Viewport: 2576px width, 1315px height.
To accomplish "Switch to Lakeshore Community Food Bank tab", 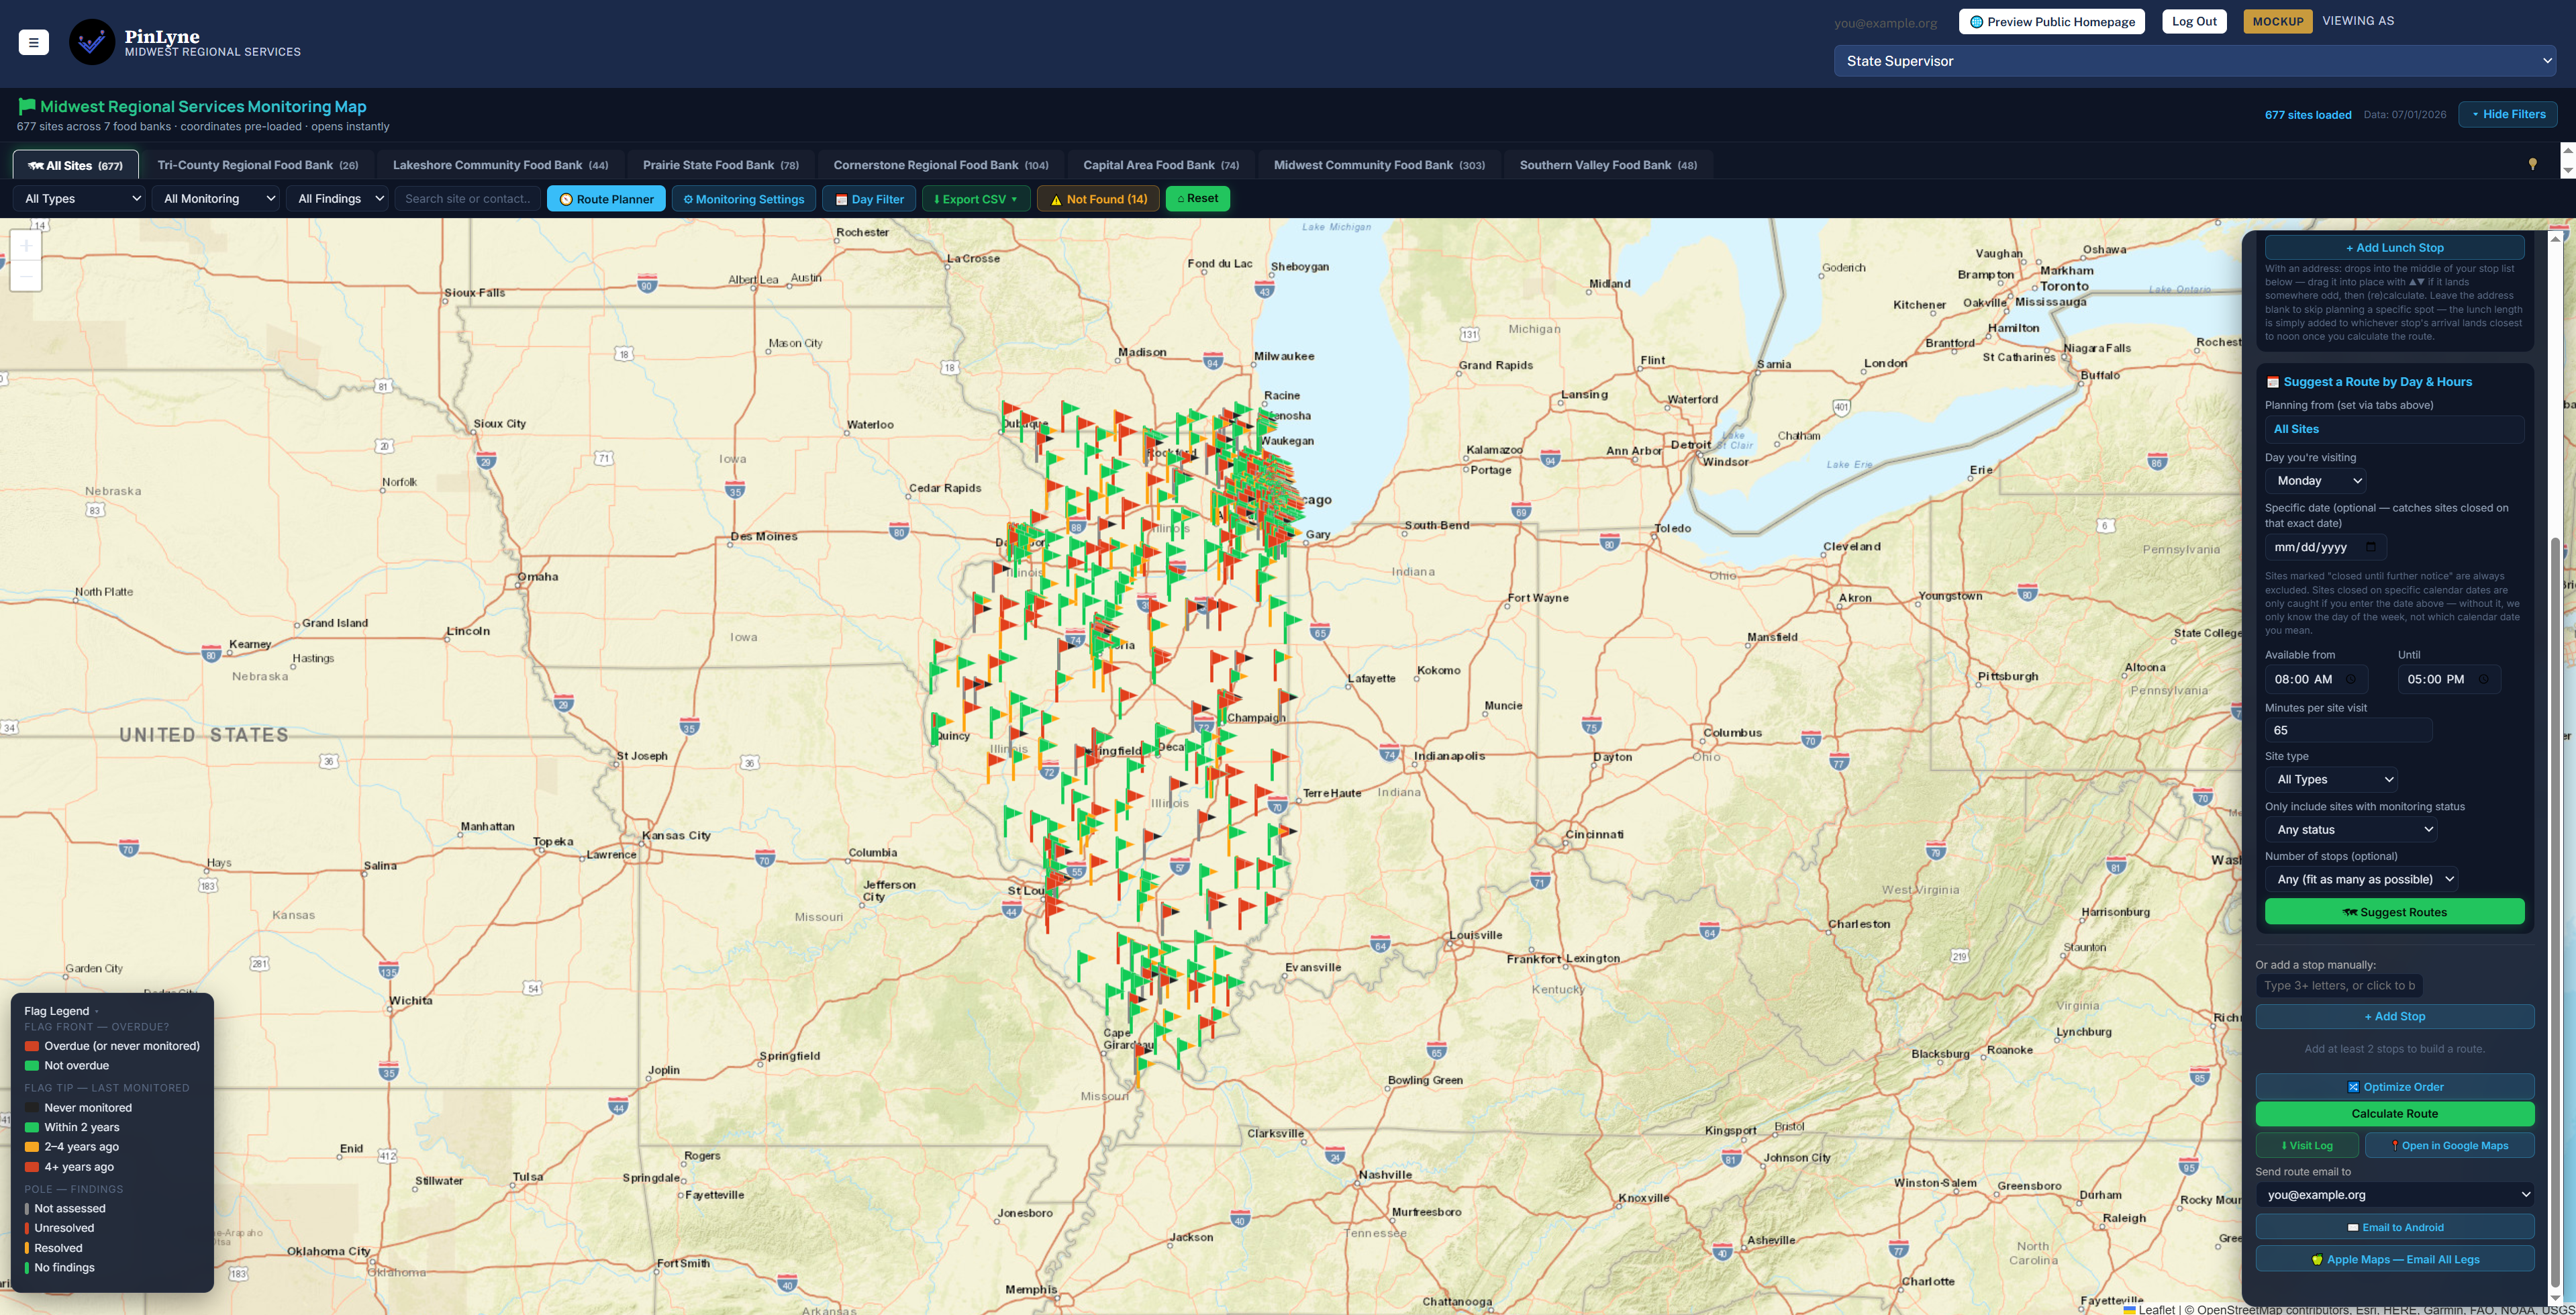I will [x=500, y=165].
